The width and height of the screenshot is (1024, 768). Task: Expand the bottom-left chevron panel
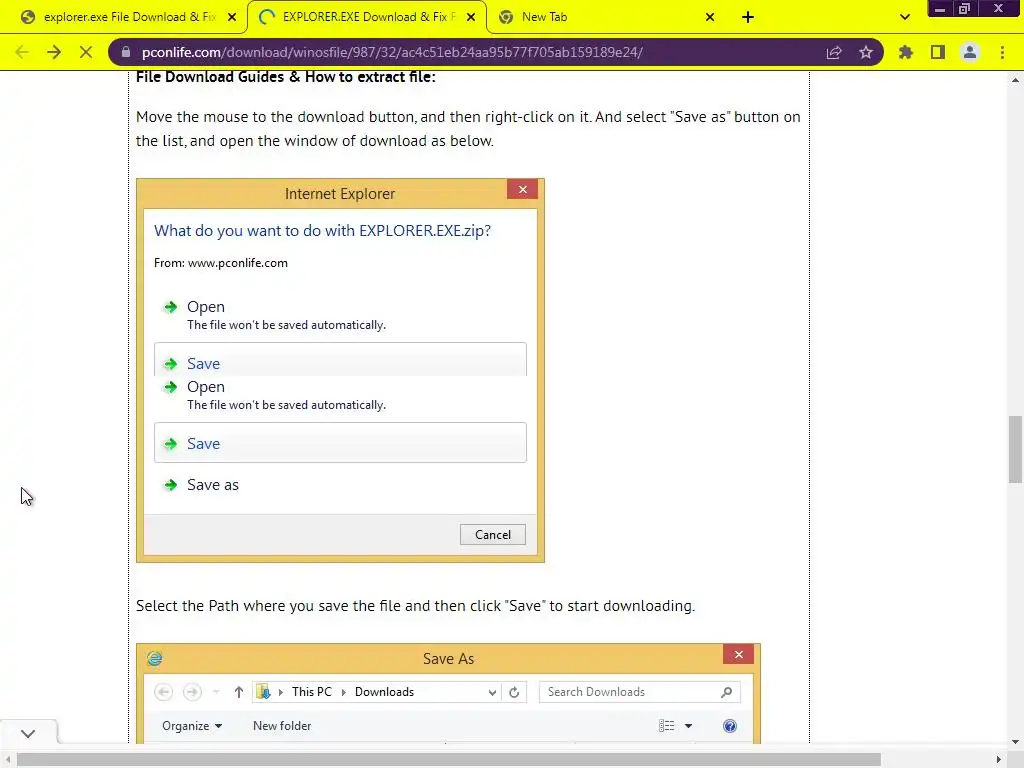pos(28,733)
